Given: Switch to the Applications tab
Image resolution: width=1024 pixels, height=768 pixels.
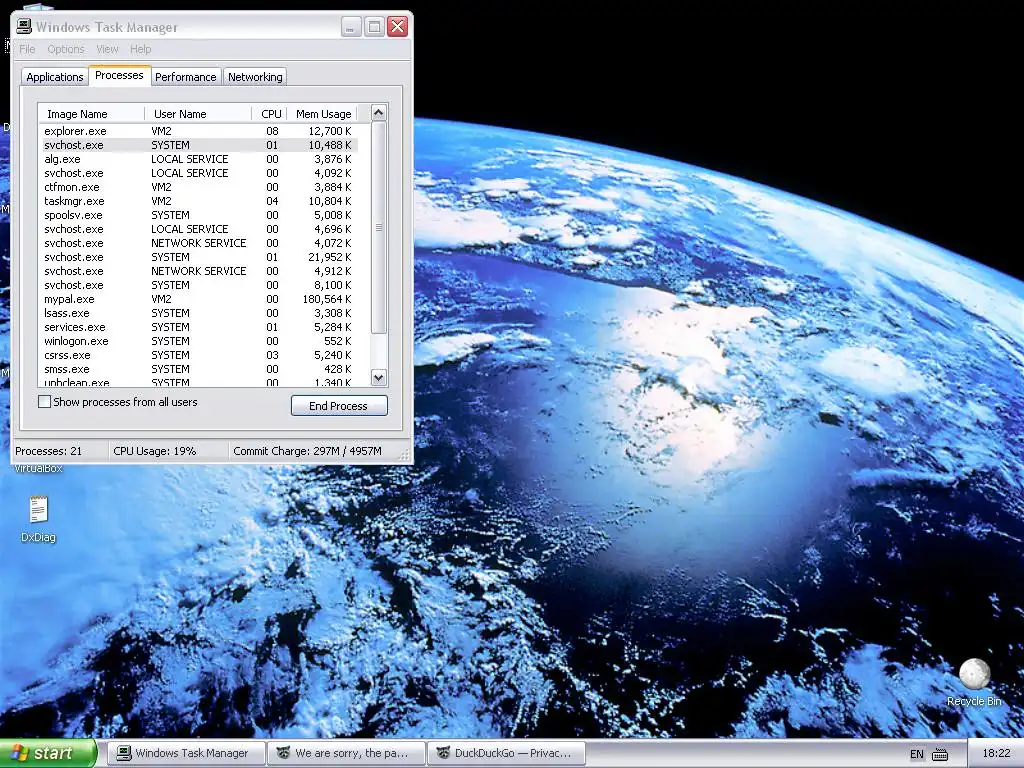Looking at the screenshot, I should click(55, 77).
